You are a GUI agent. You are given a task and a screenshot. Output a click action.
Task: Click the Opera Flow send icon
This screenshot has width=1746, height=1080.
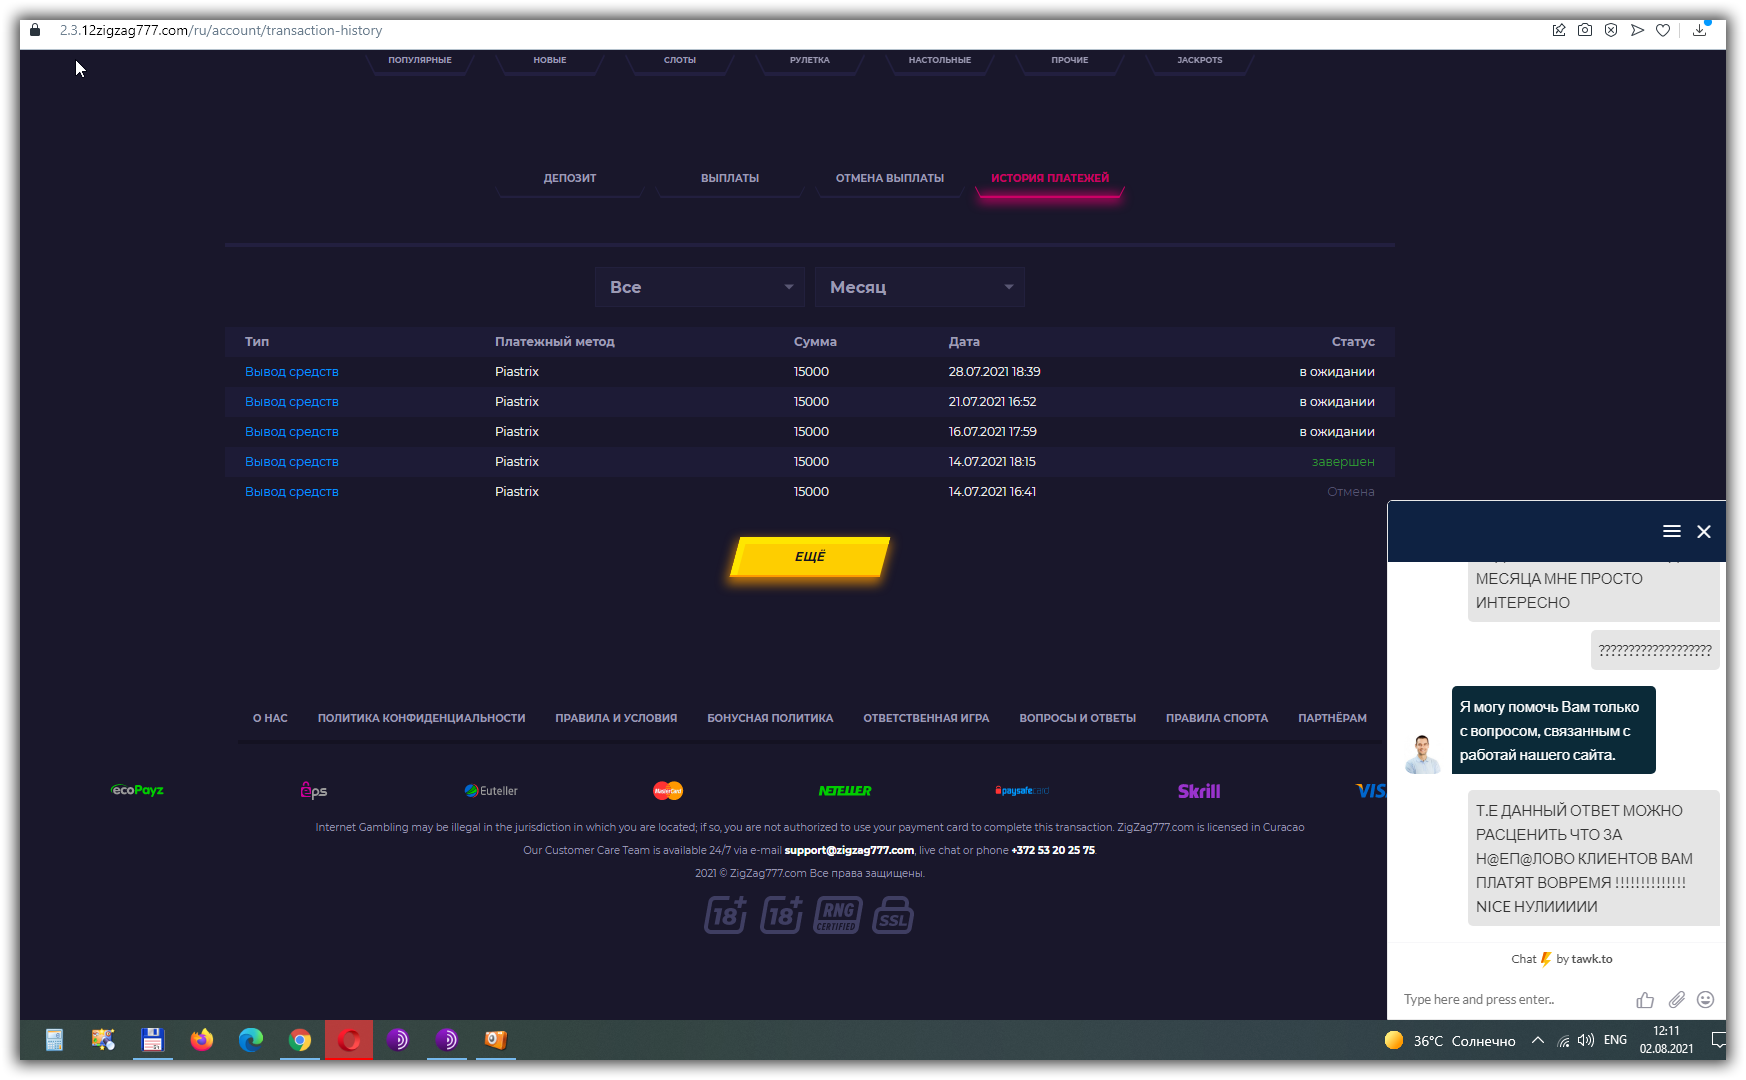tap(1637, 30)
